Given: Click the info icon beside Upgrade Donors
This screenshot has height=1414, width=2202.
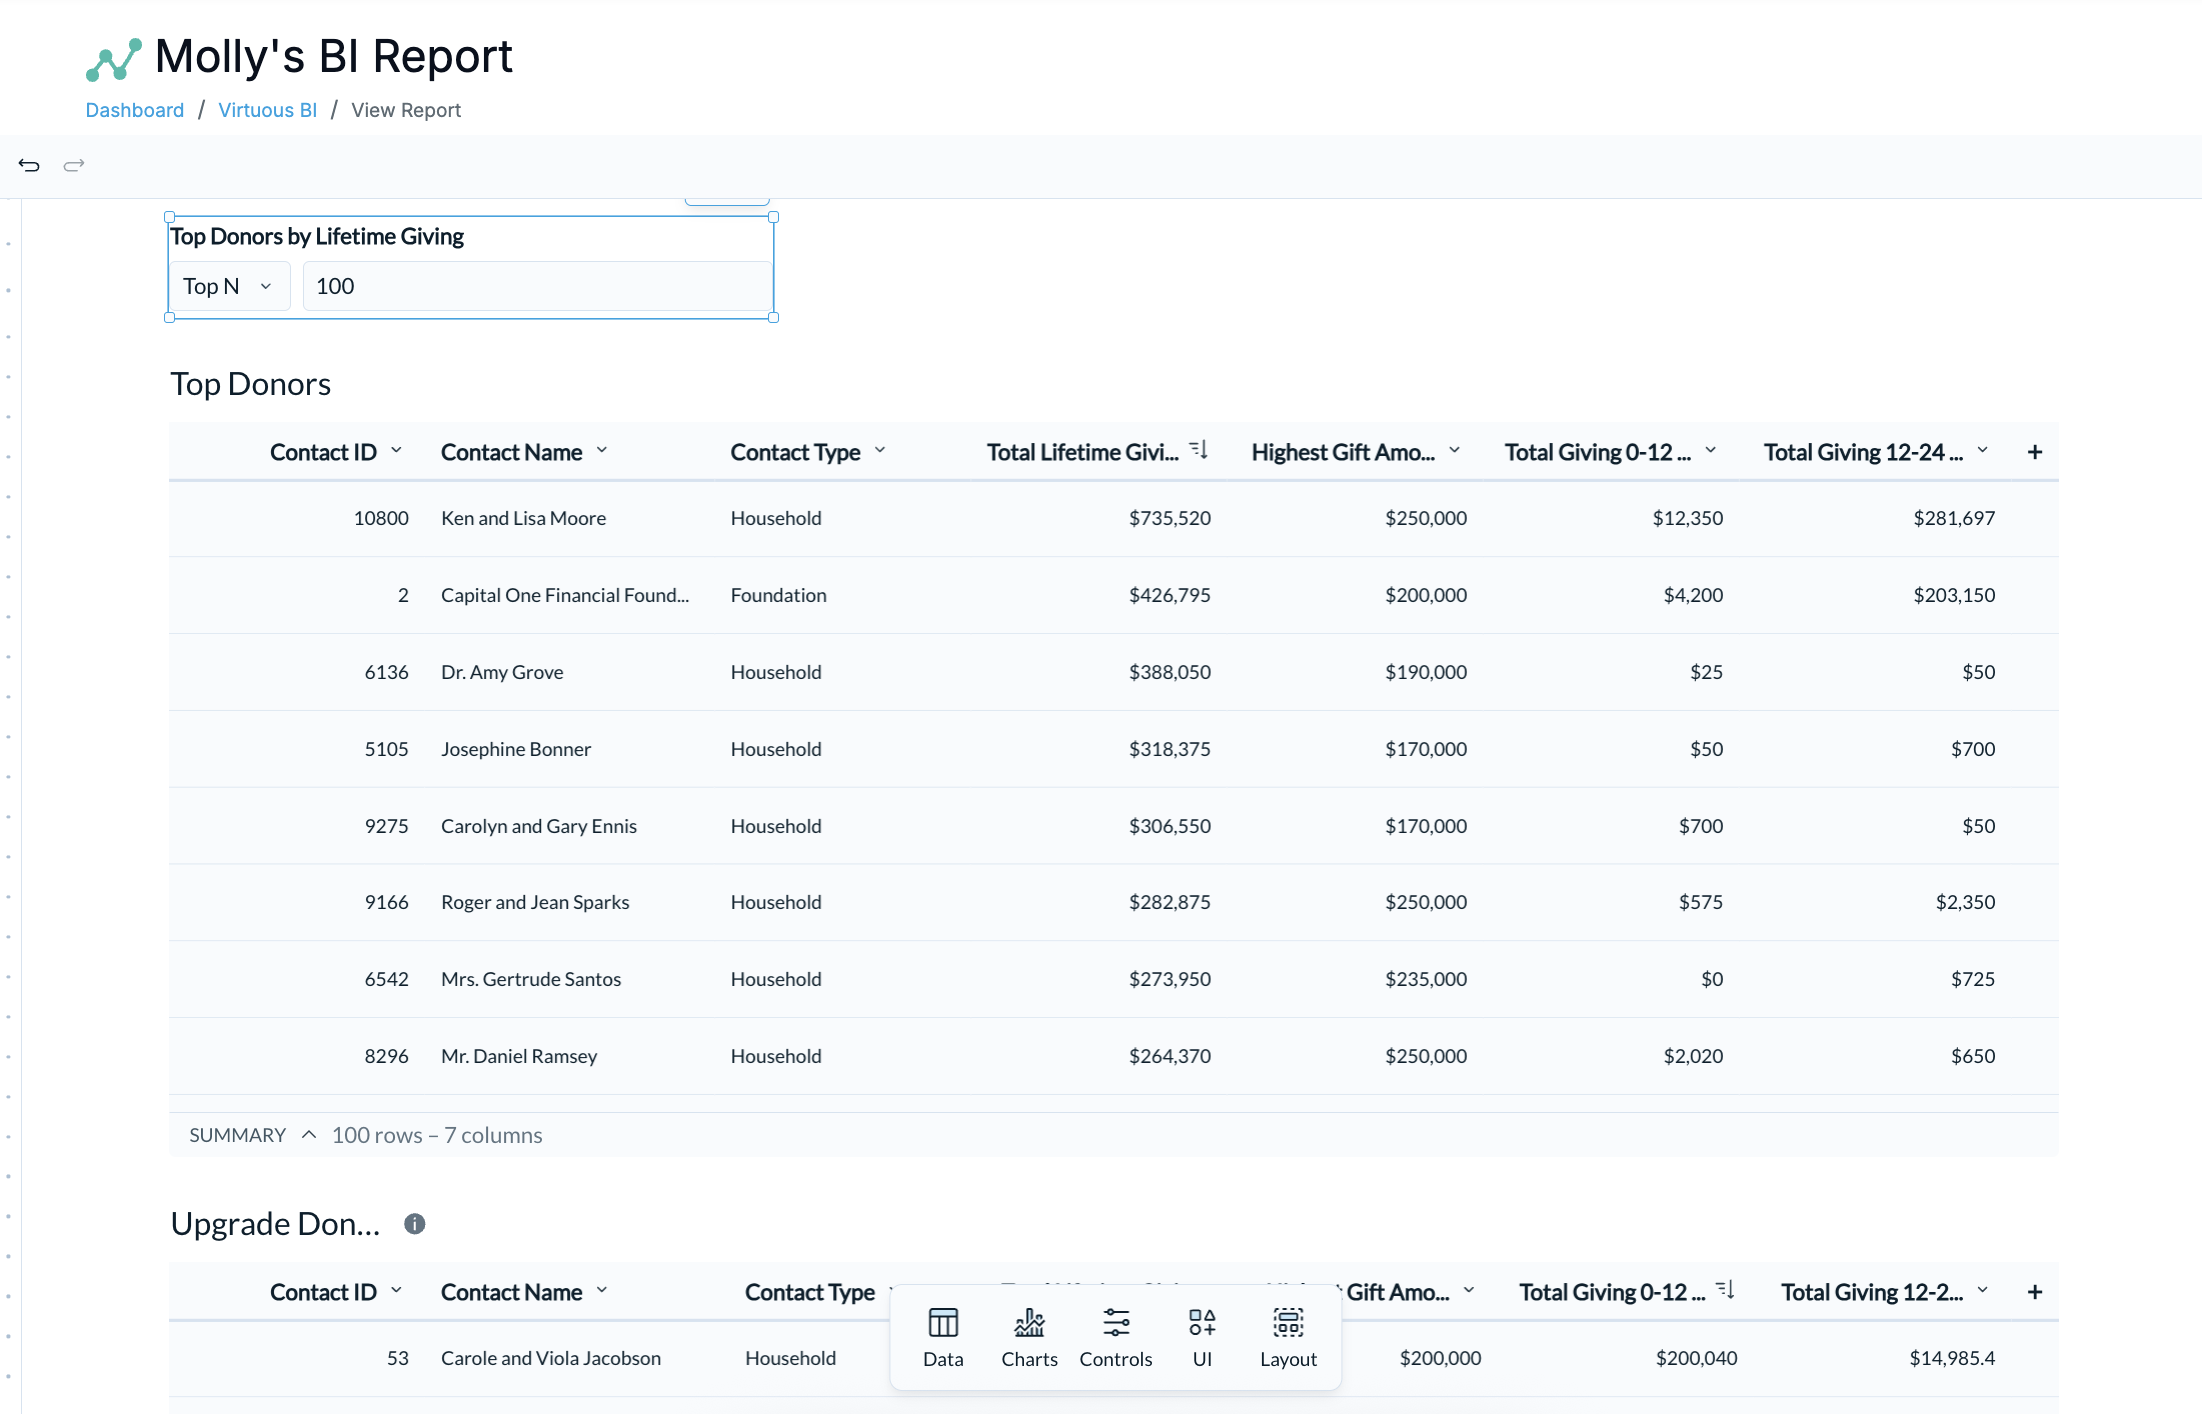Looking at the screenshot, I should tap(415, 1224).
